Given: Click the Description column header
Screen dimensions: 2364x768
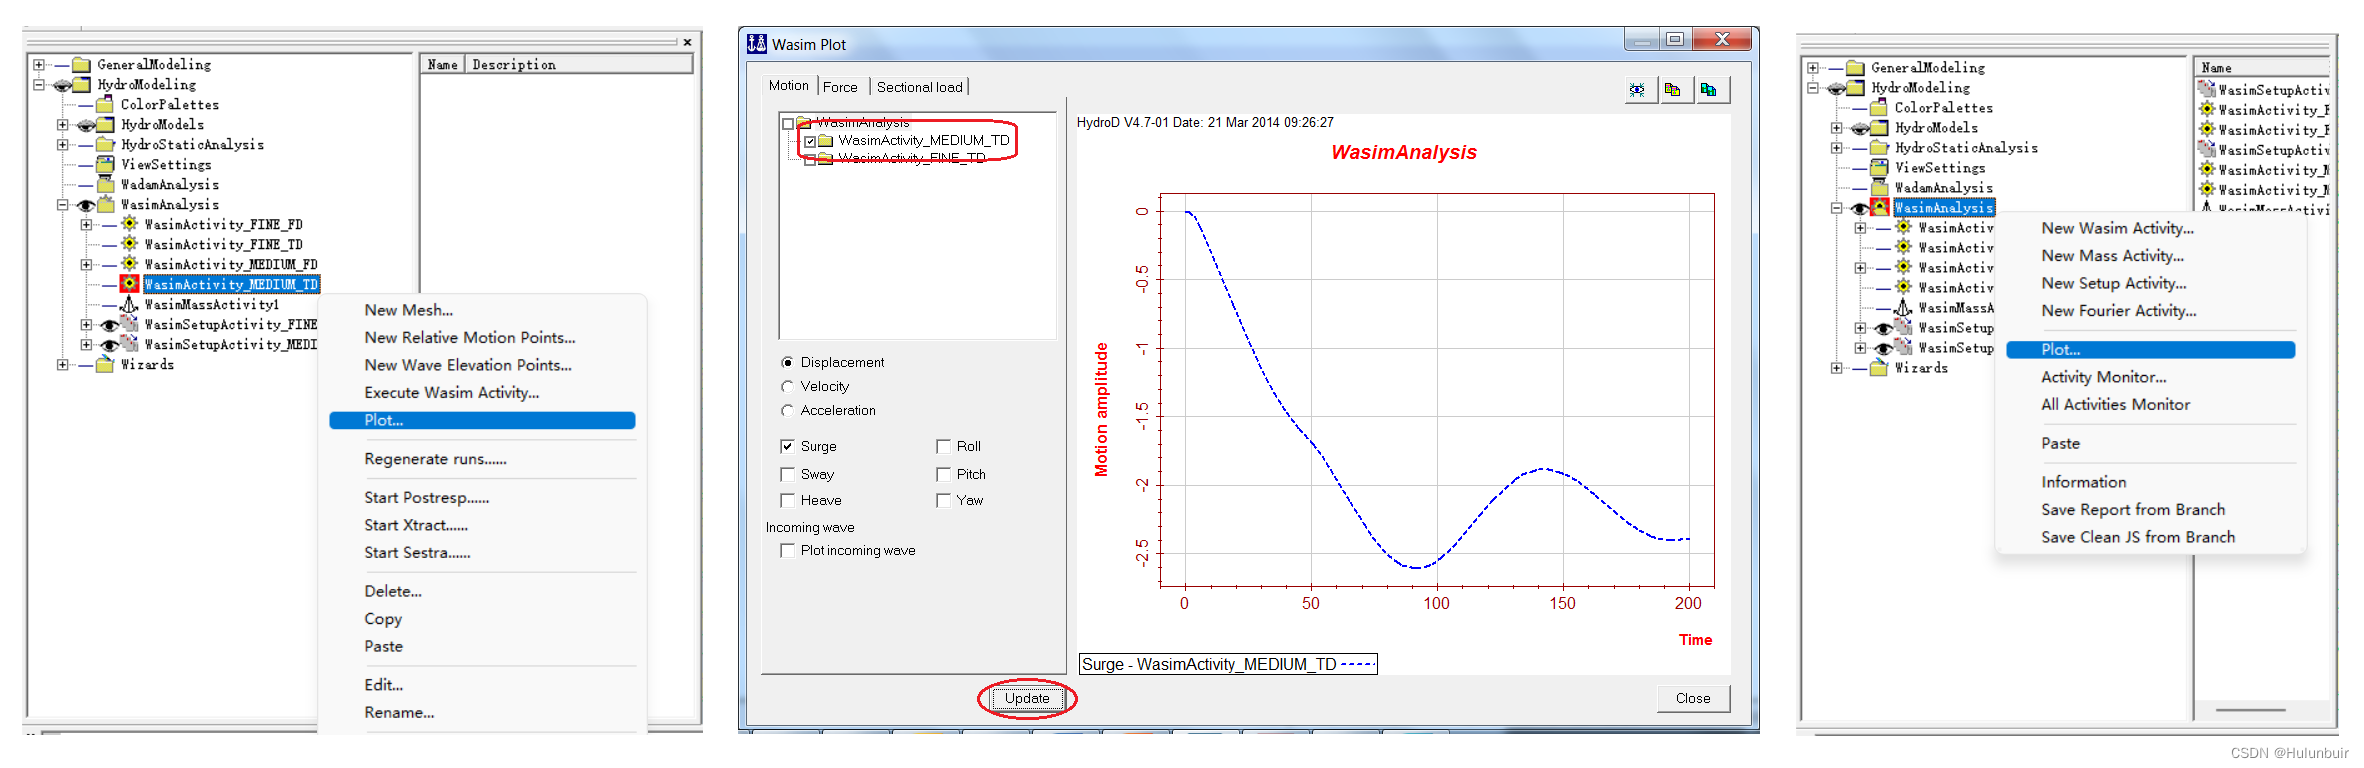Looking at the screenshot, I should tap(579, 64).
